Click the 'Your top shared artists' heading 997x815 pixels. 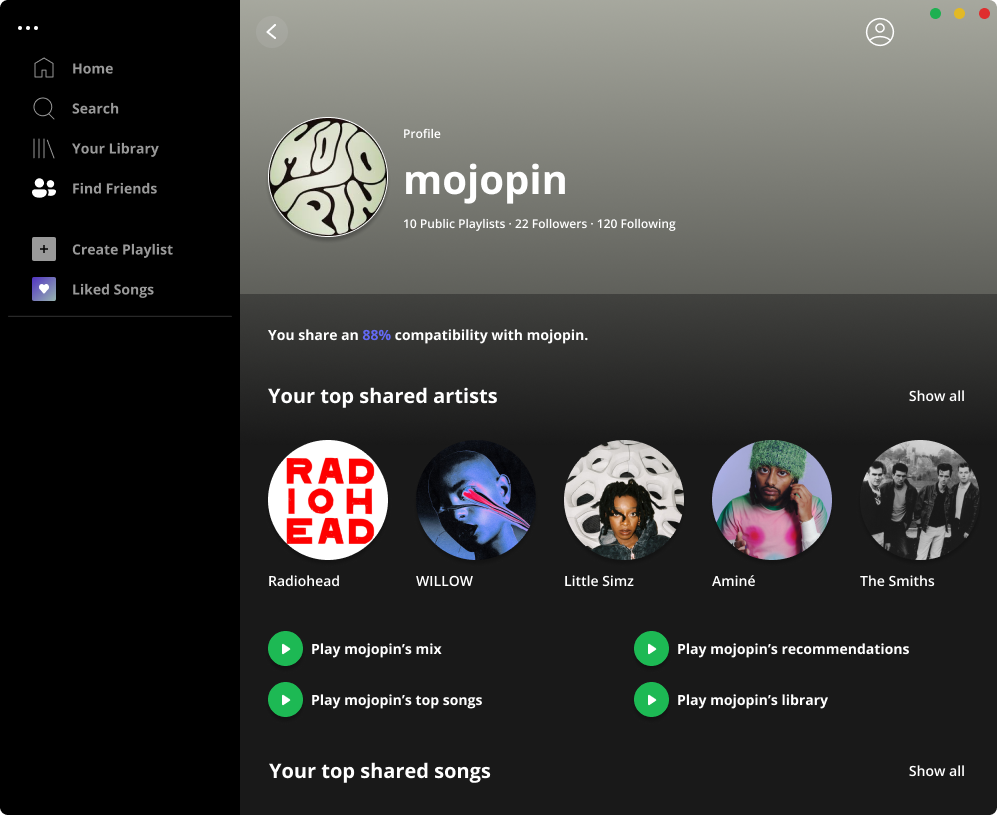click(x=383, y=396)
